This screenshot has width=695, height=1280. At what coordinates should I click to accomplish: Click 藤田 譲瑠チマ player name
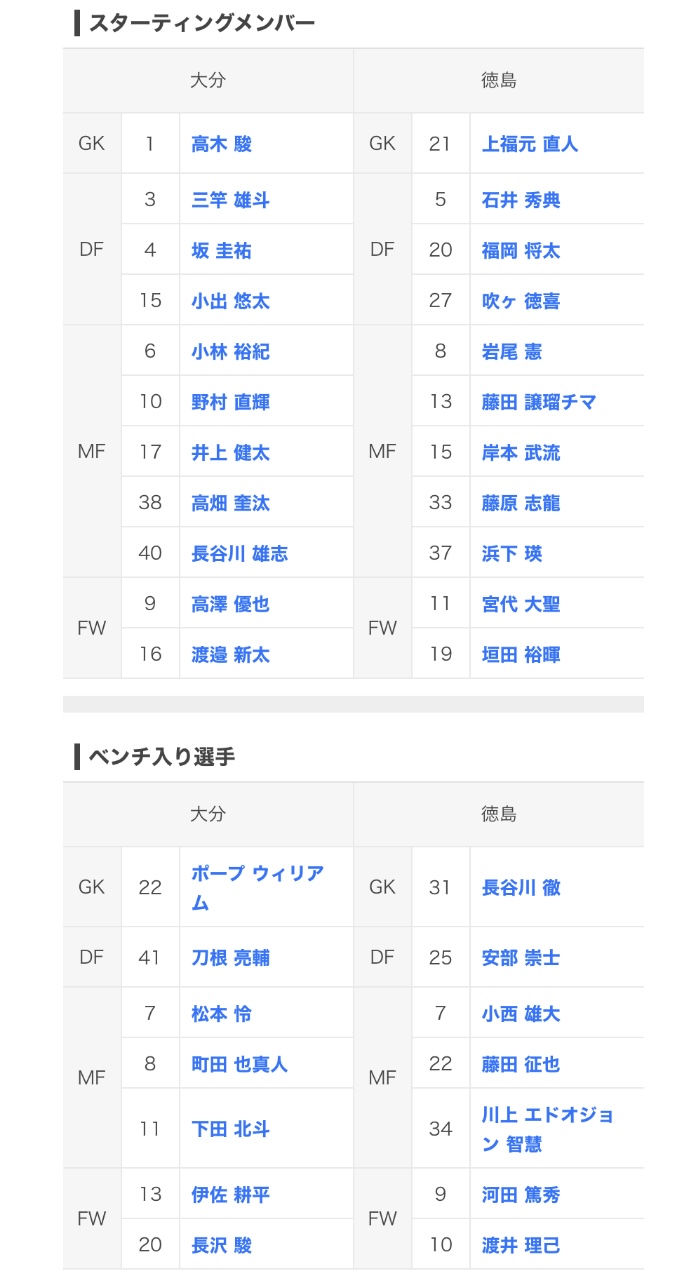[539, 402]
